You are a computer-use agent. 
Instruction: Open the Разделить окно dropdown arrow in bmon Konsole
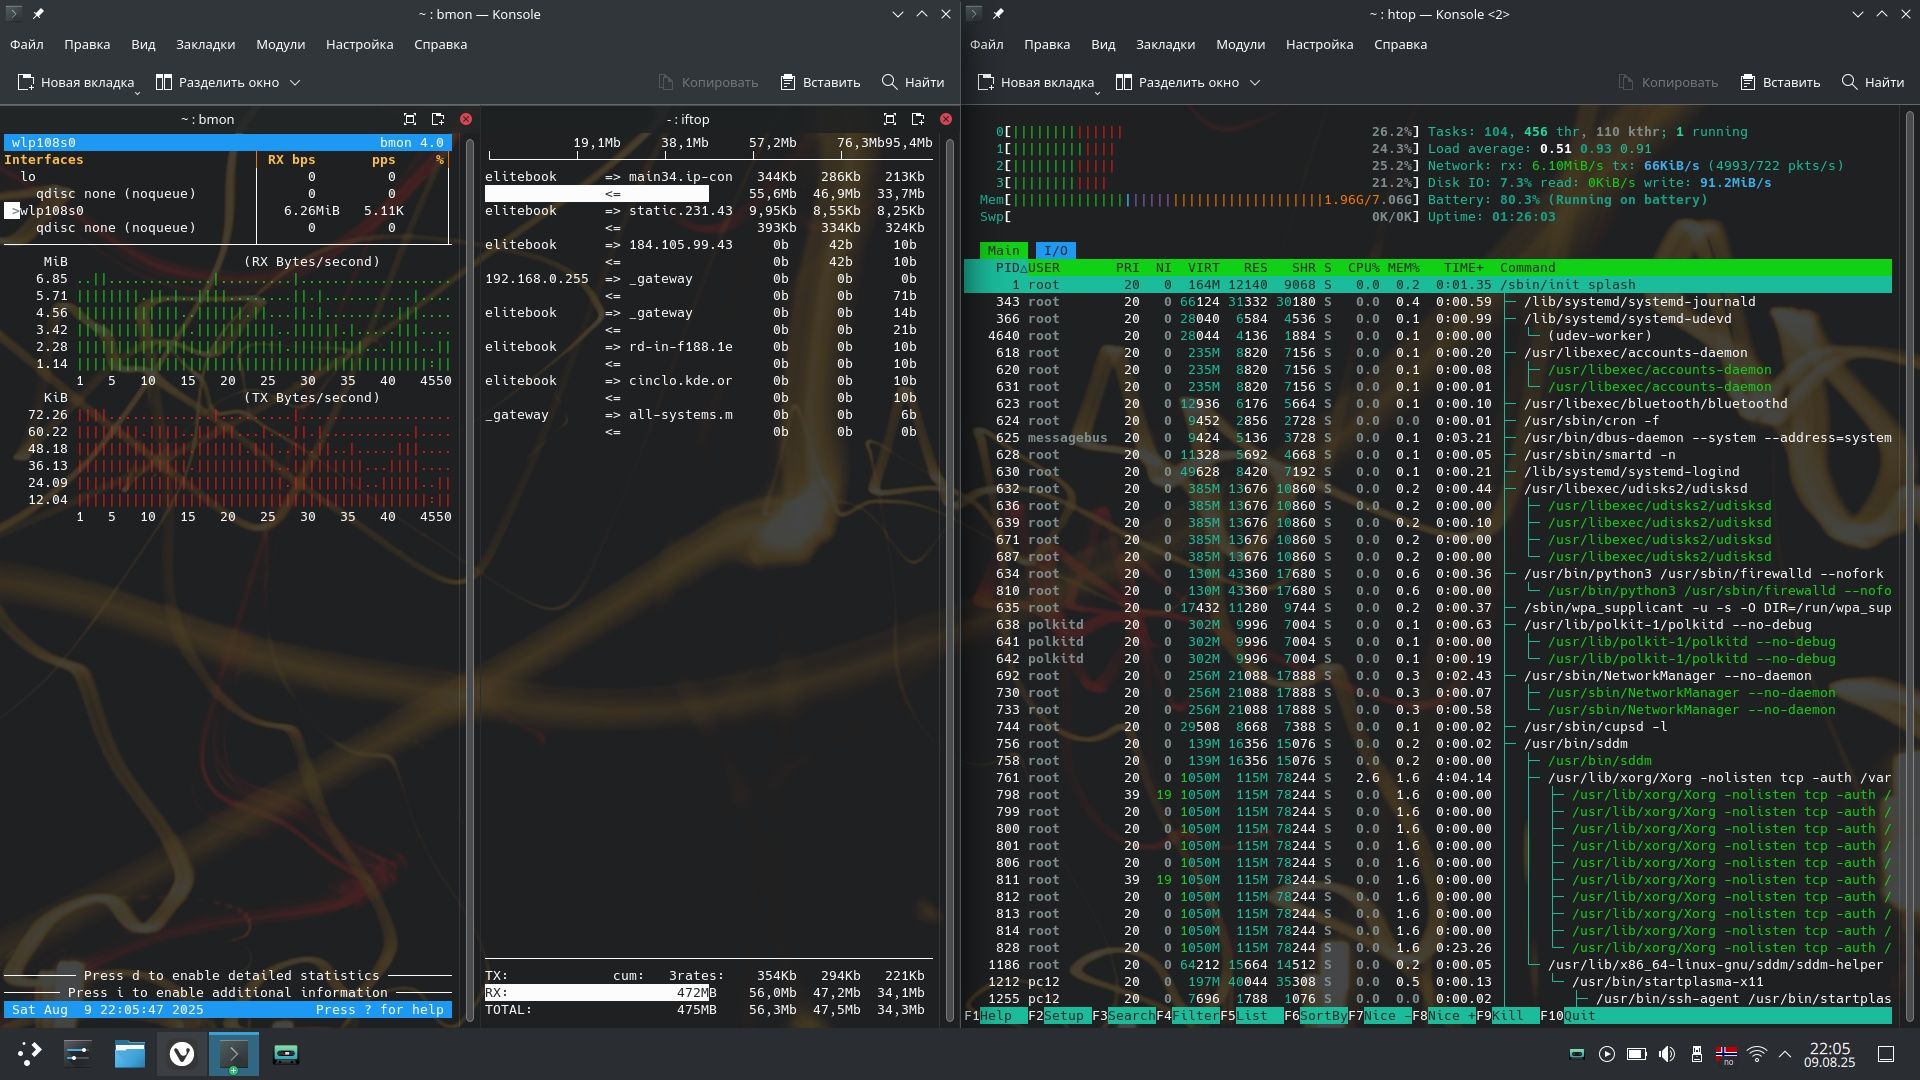click(x=295, y=82)
